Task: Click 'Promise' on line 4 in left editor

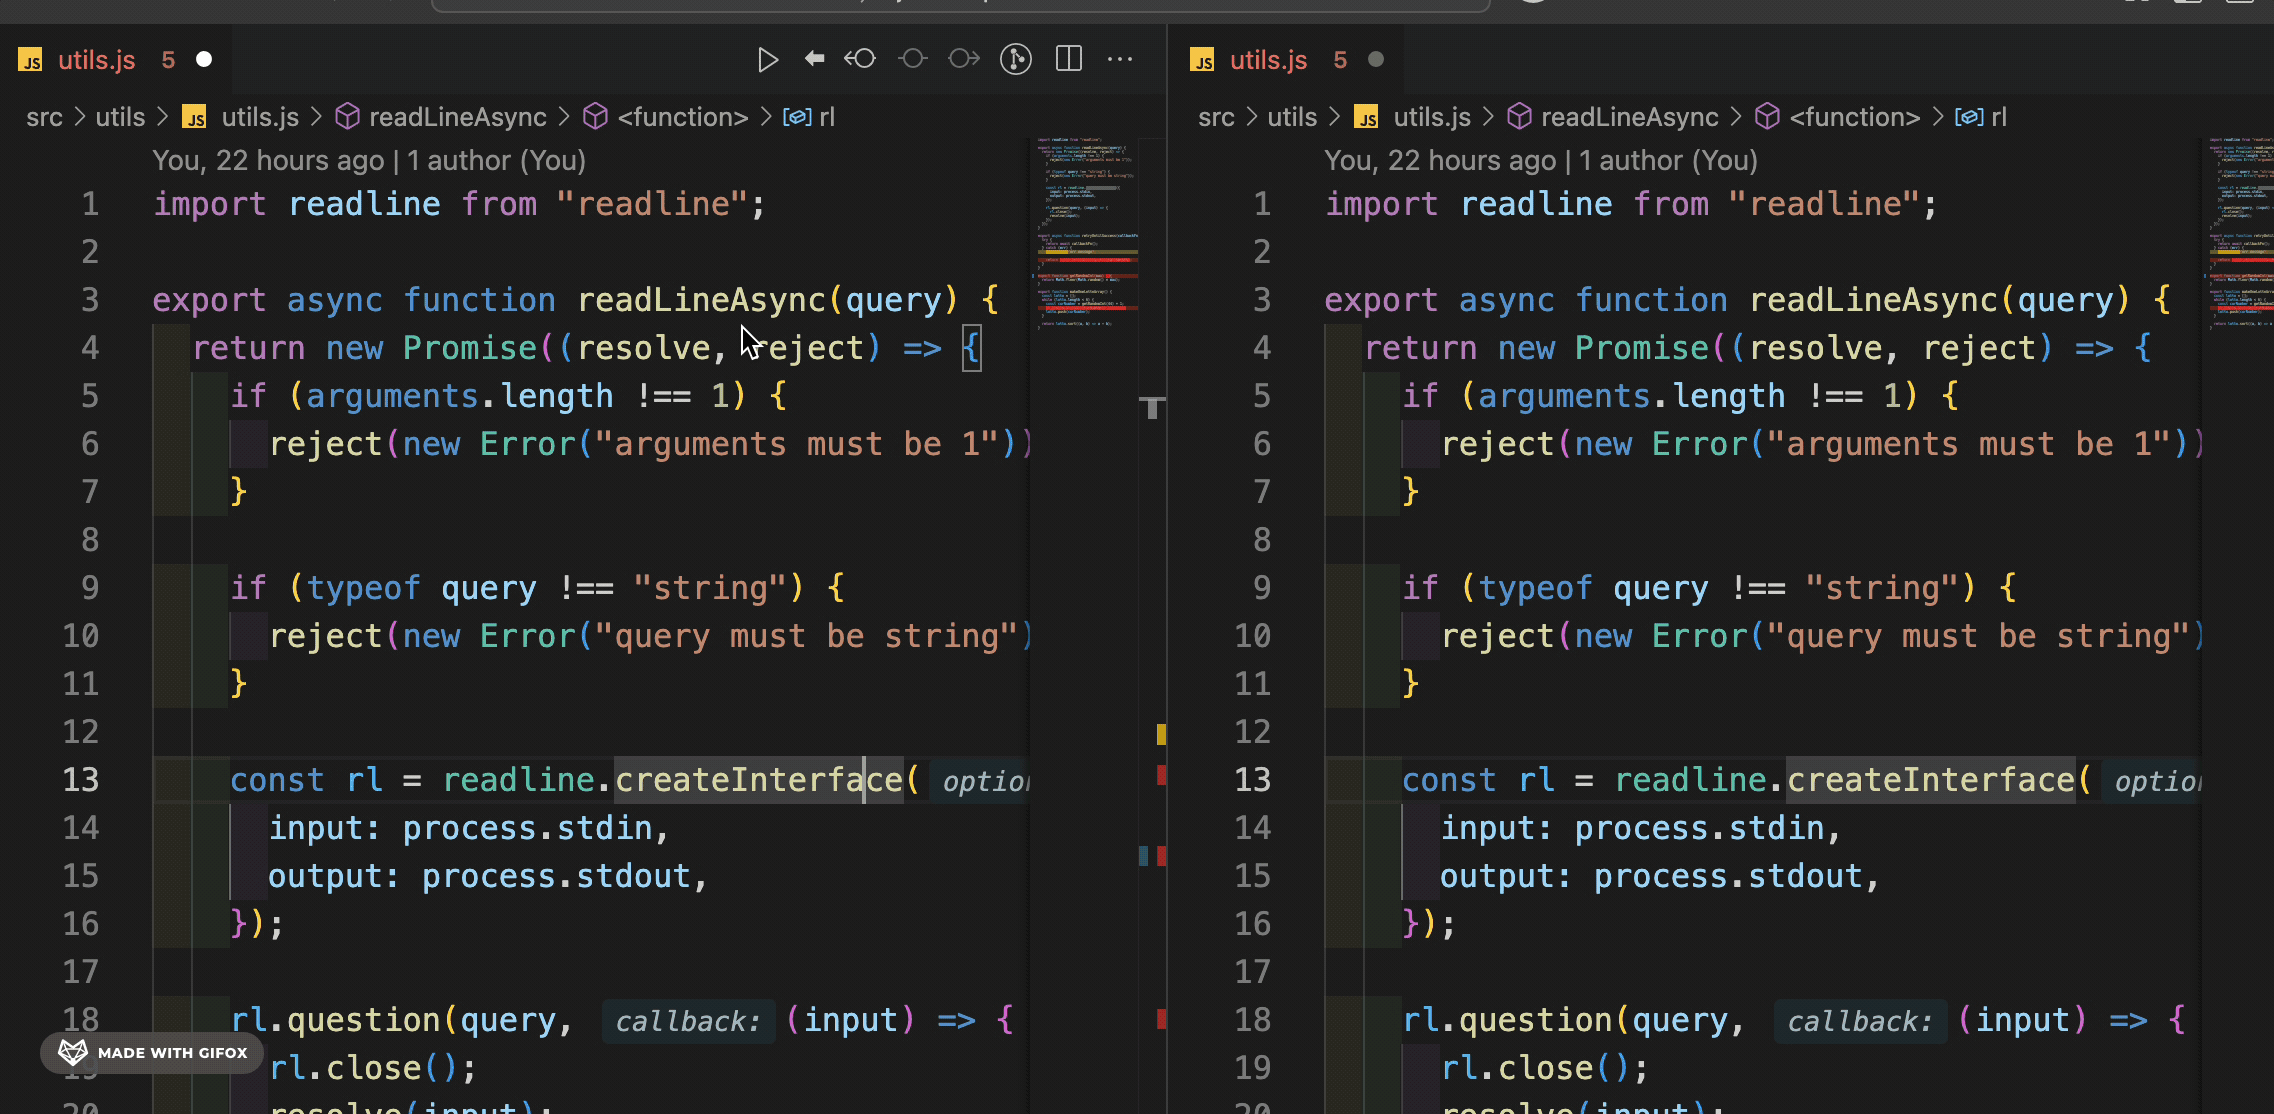Action: pos(470,348)
